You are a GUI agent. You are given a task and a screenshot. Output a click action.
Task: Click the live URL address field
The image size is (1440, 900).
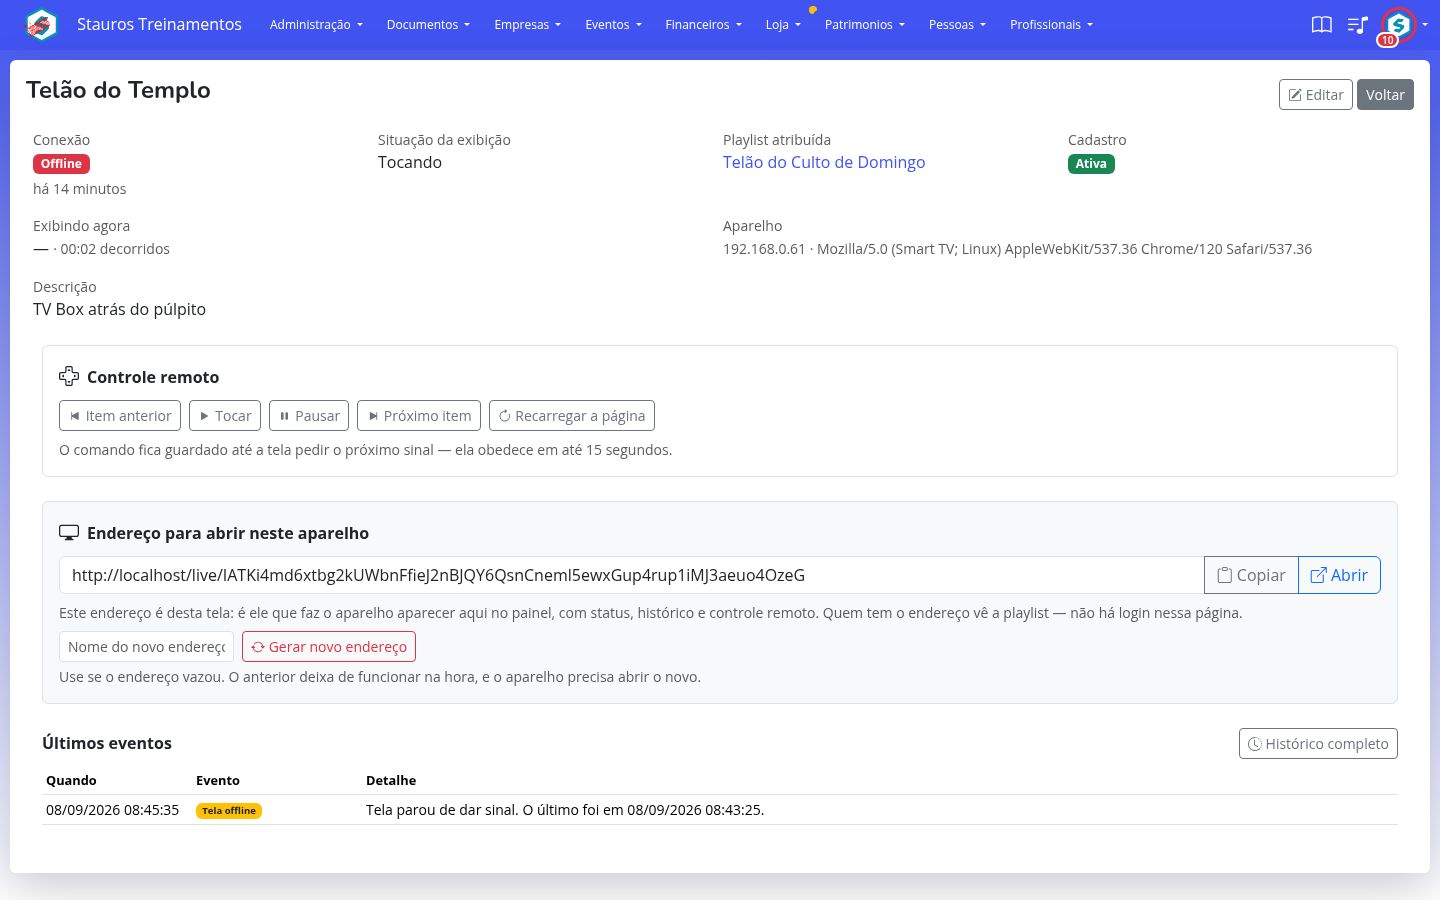(x=631, y=575)
